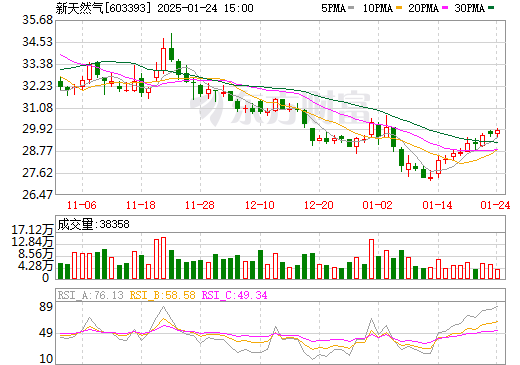Screen dimensions: 520x365
Task: Select the 11-18 date axis label
Action: tap(141, 205)
